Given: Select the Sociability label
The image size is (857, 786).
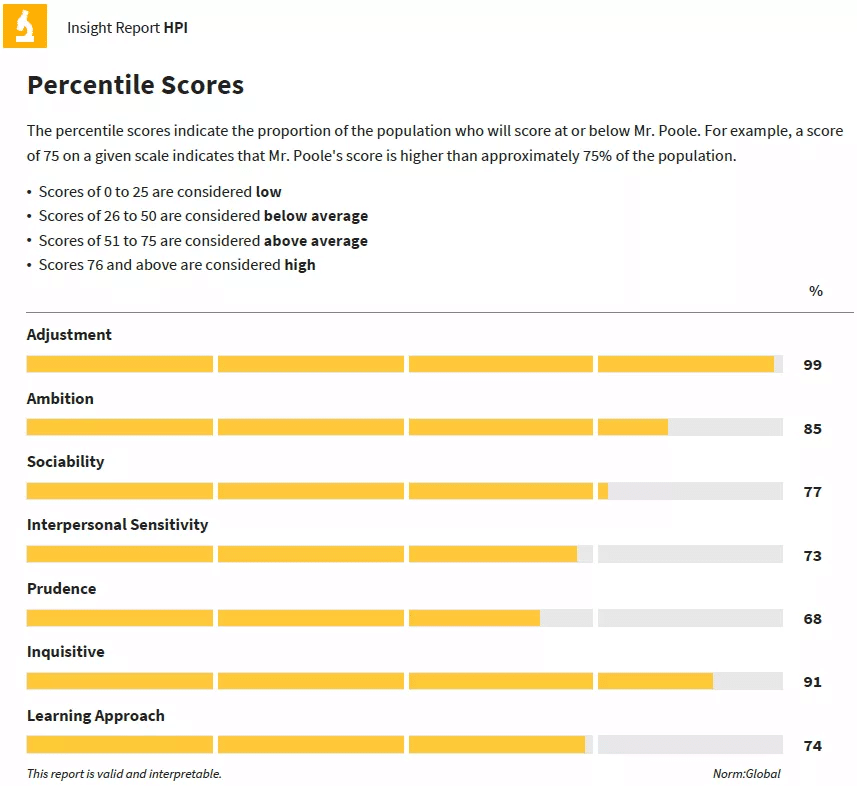Looking at the screenshot, I should pos(66,462).
